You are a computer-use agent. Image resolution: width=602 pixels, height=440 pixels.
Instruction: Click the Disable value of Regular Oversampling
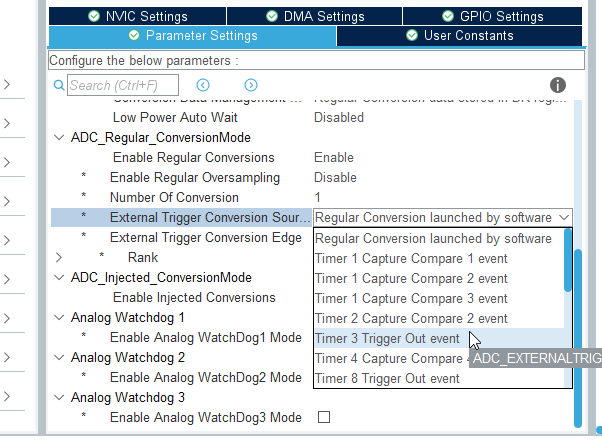[335, 177]
